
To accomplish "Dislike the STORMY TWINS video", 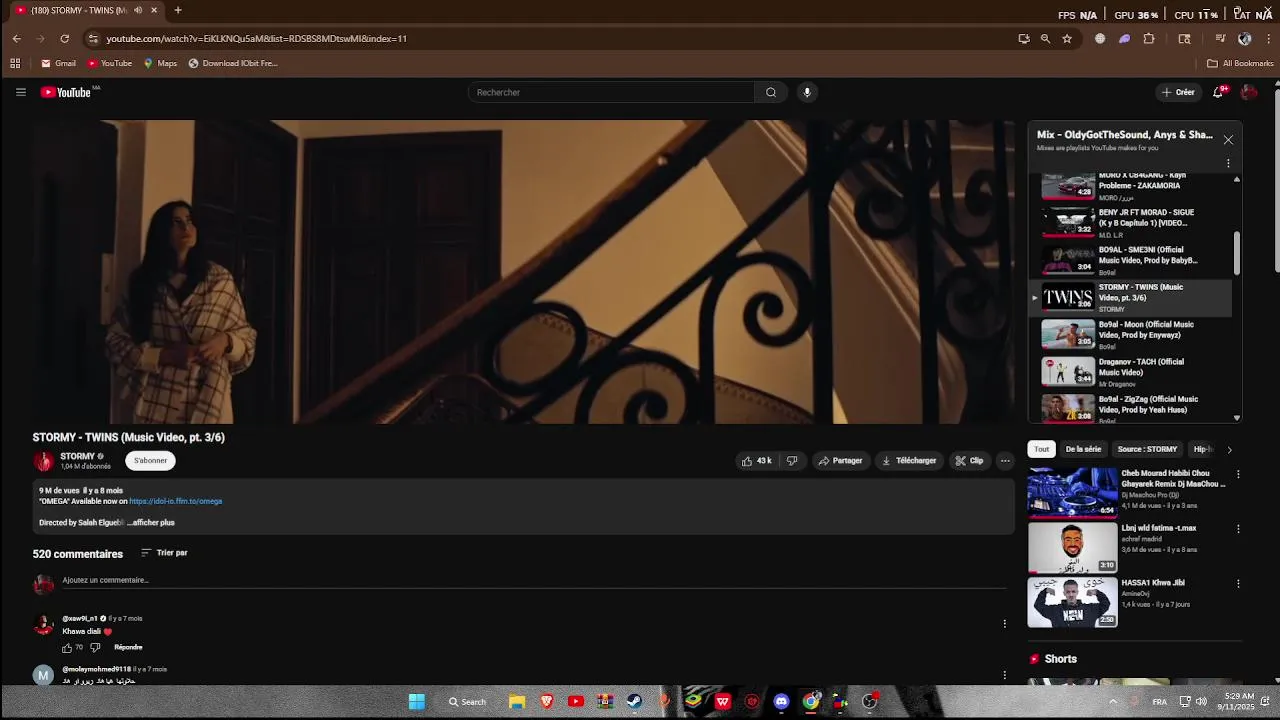I will coord(792,461).
